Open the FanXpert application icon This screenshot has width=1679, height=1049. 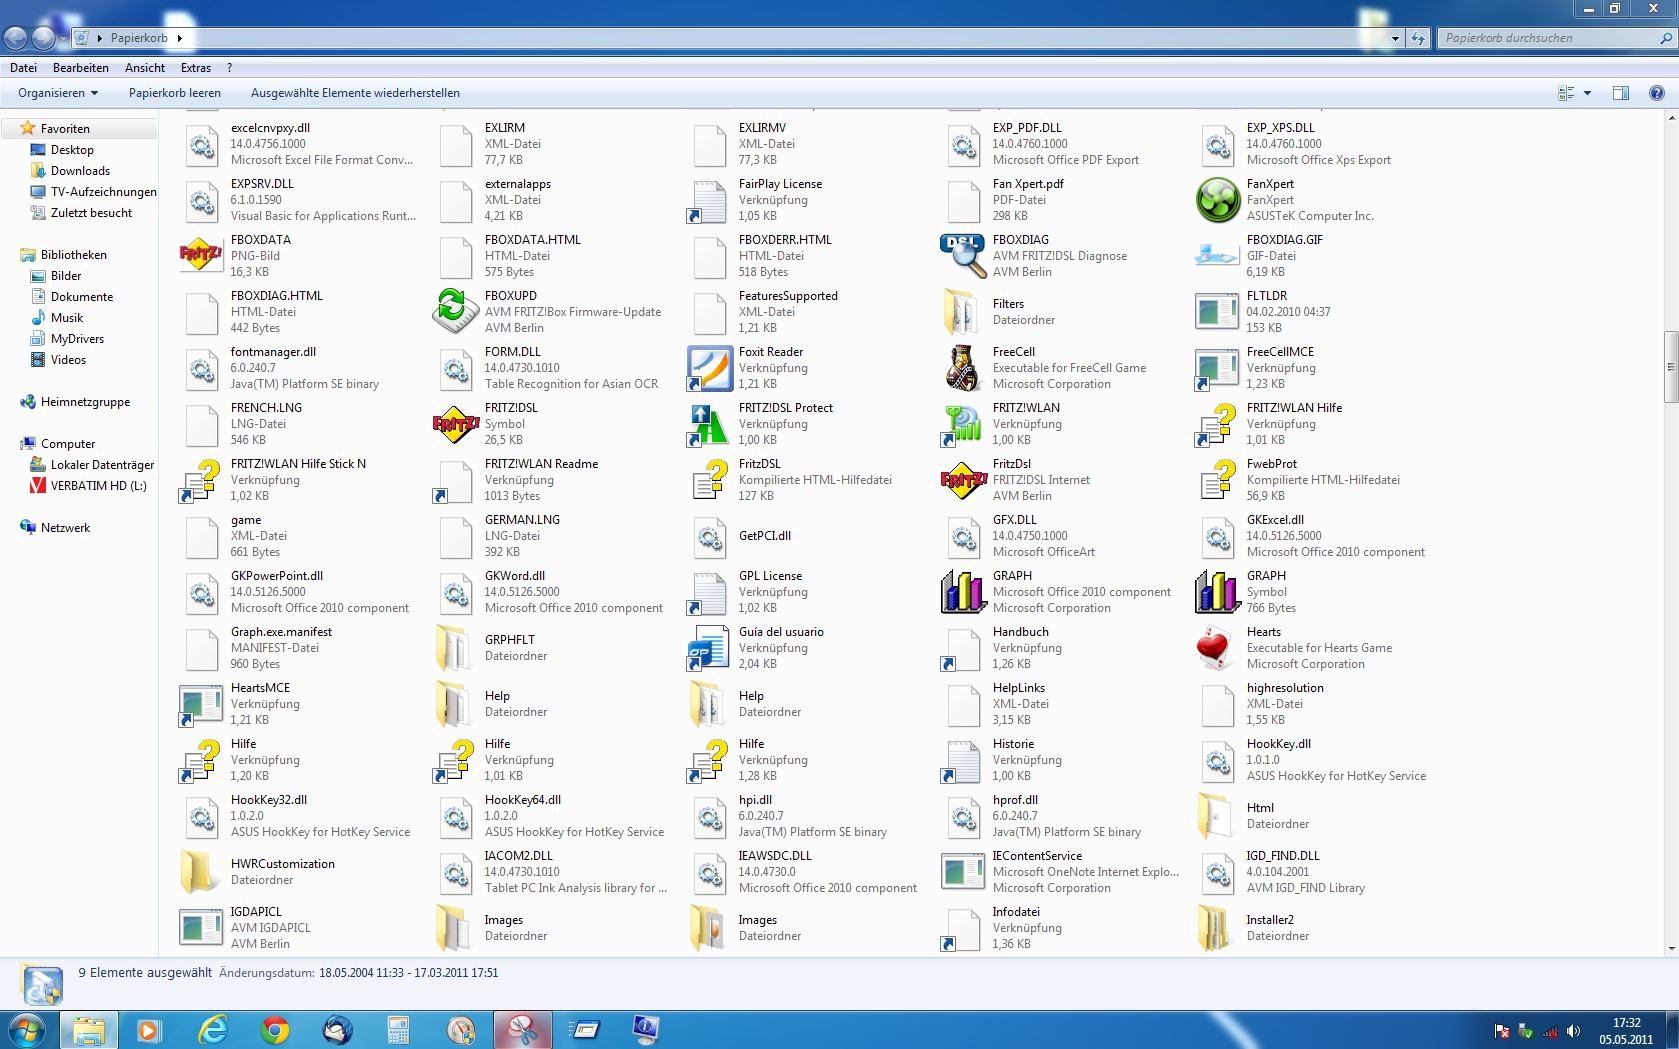pyautogui.click(x=1217, y=200)
